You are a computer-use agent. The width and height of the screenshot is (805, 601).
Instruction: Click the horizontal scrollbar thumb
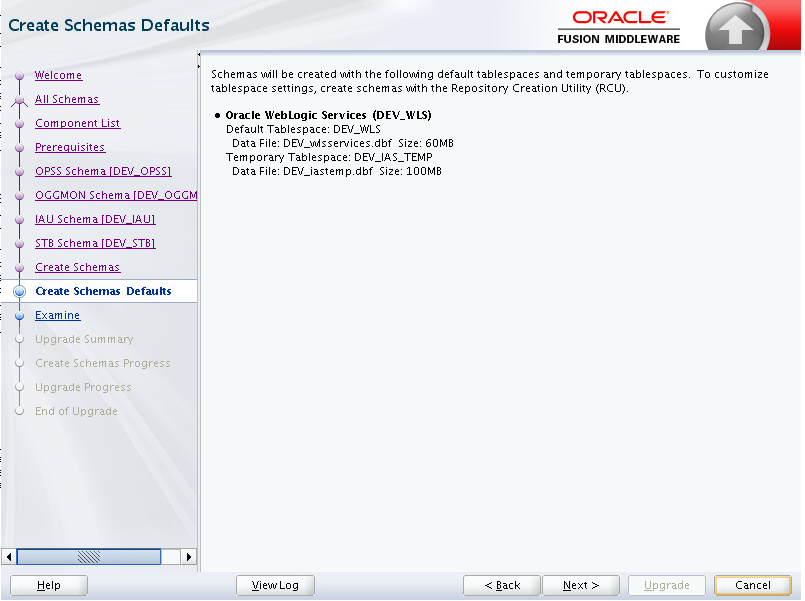[89, 556]
